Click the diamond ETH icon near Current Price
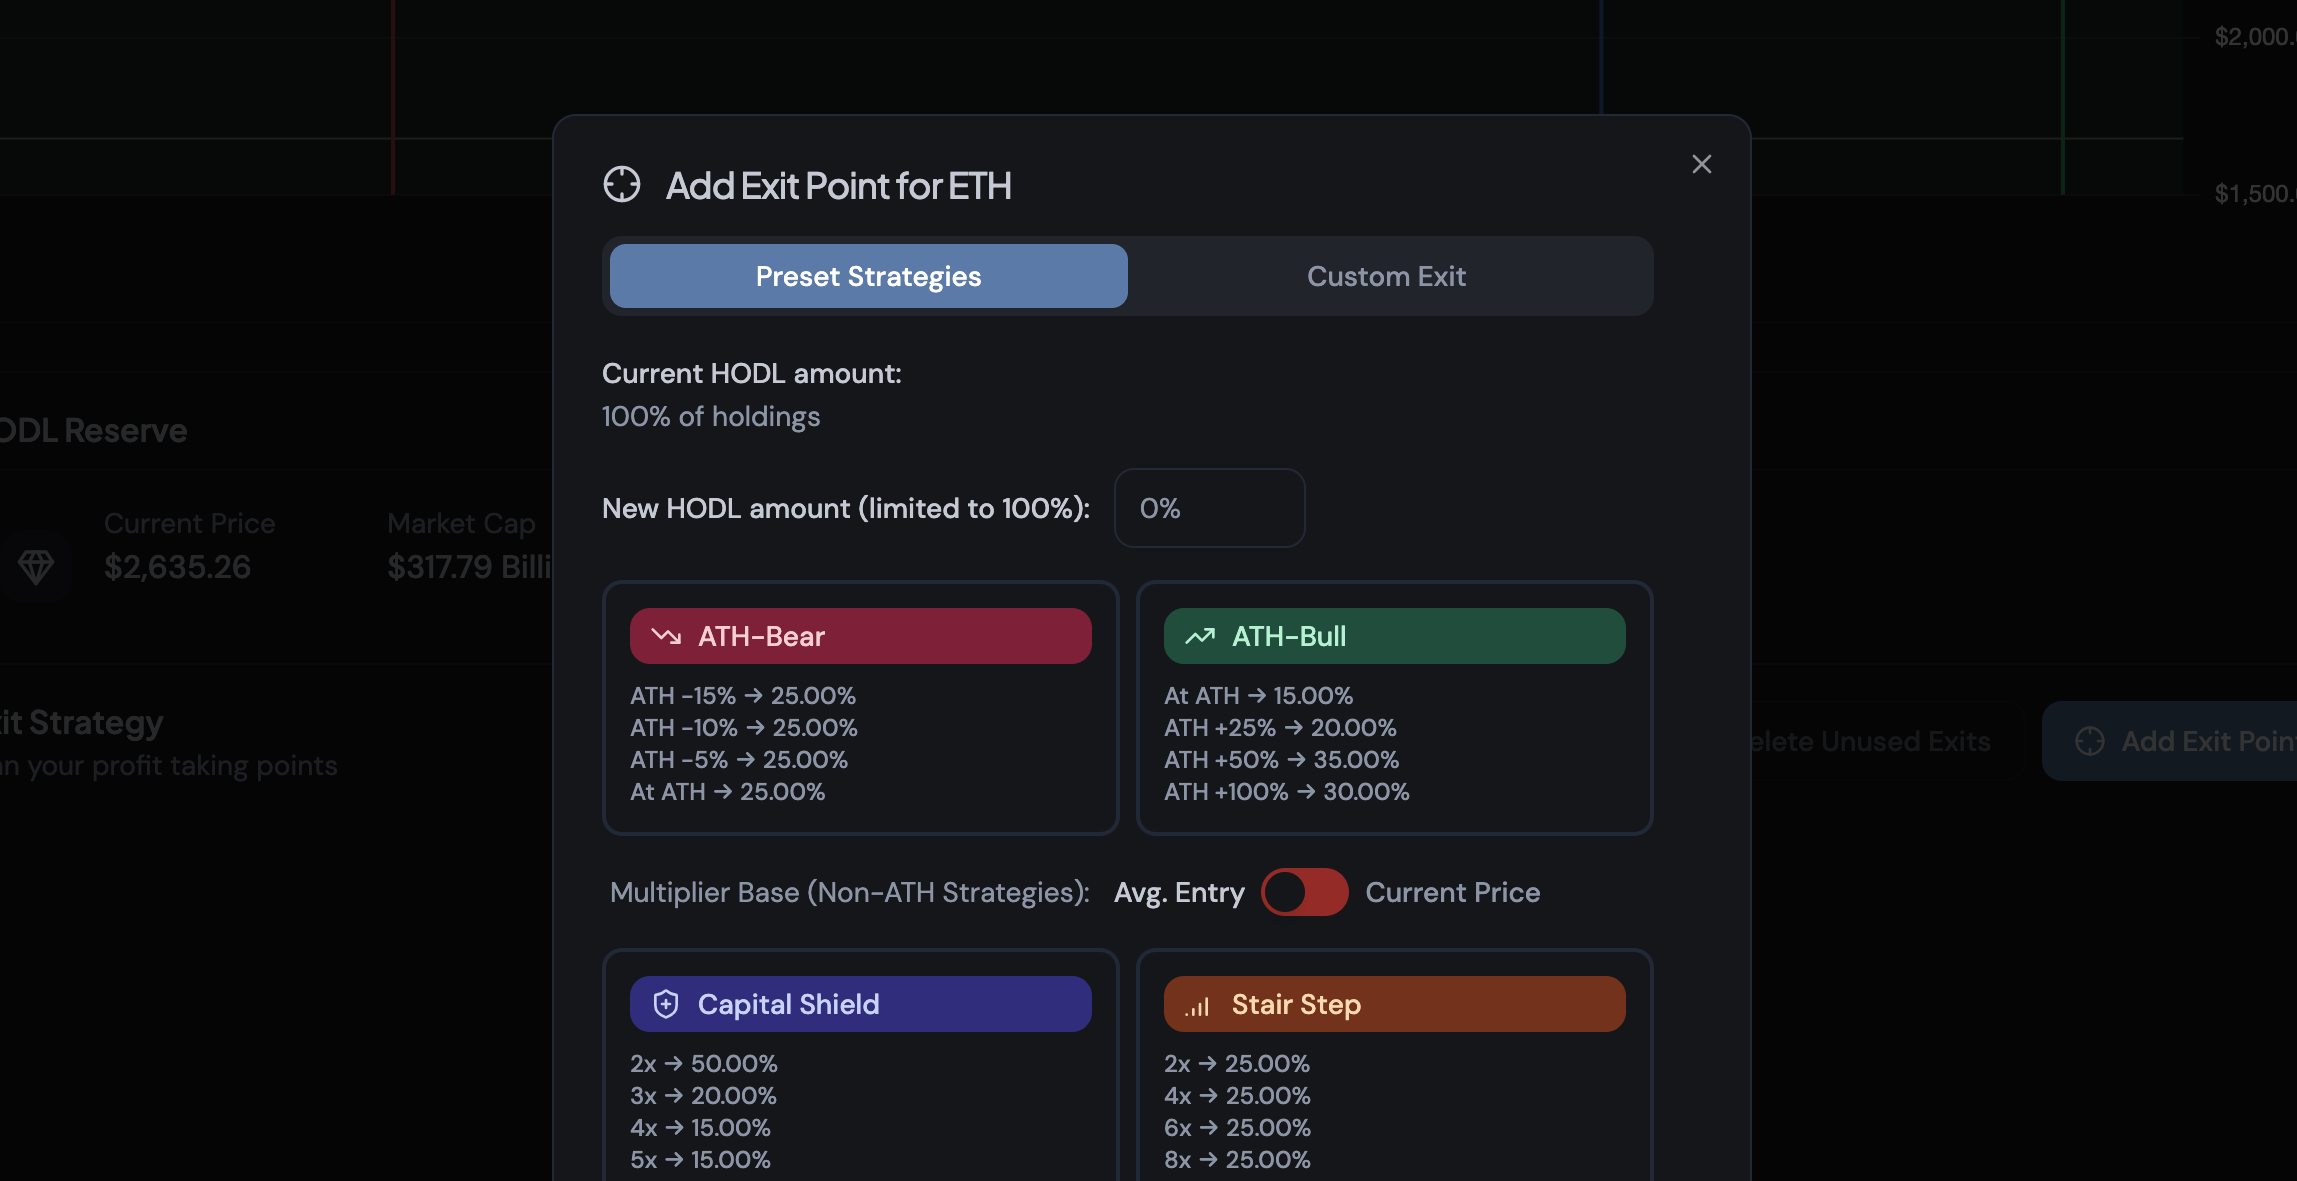The height and width of the screenshot is (1181, 2297). point(36,566)
